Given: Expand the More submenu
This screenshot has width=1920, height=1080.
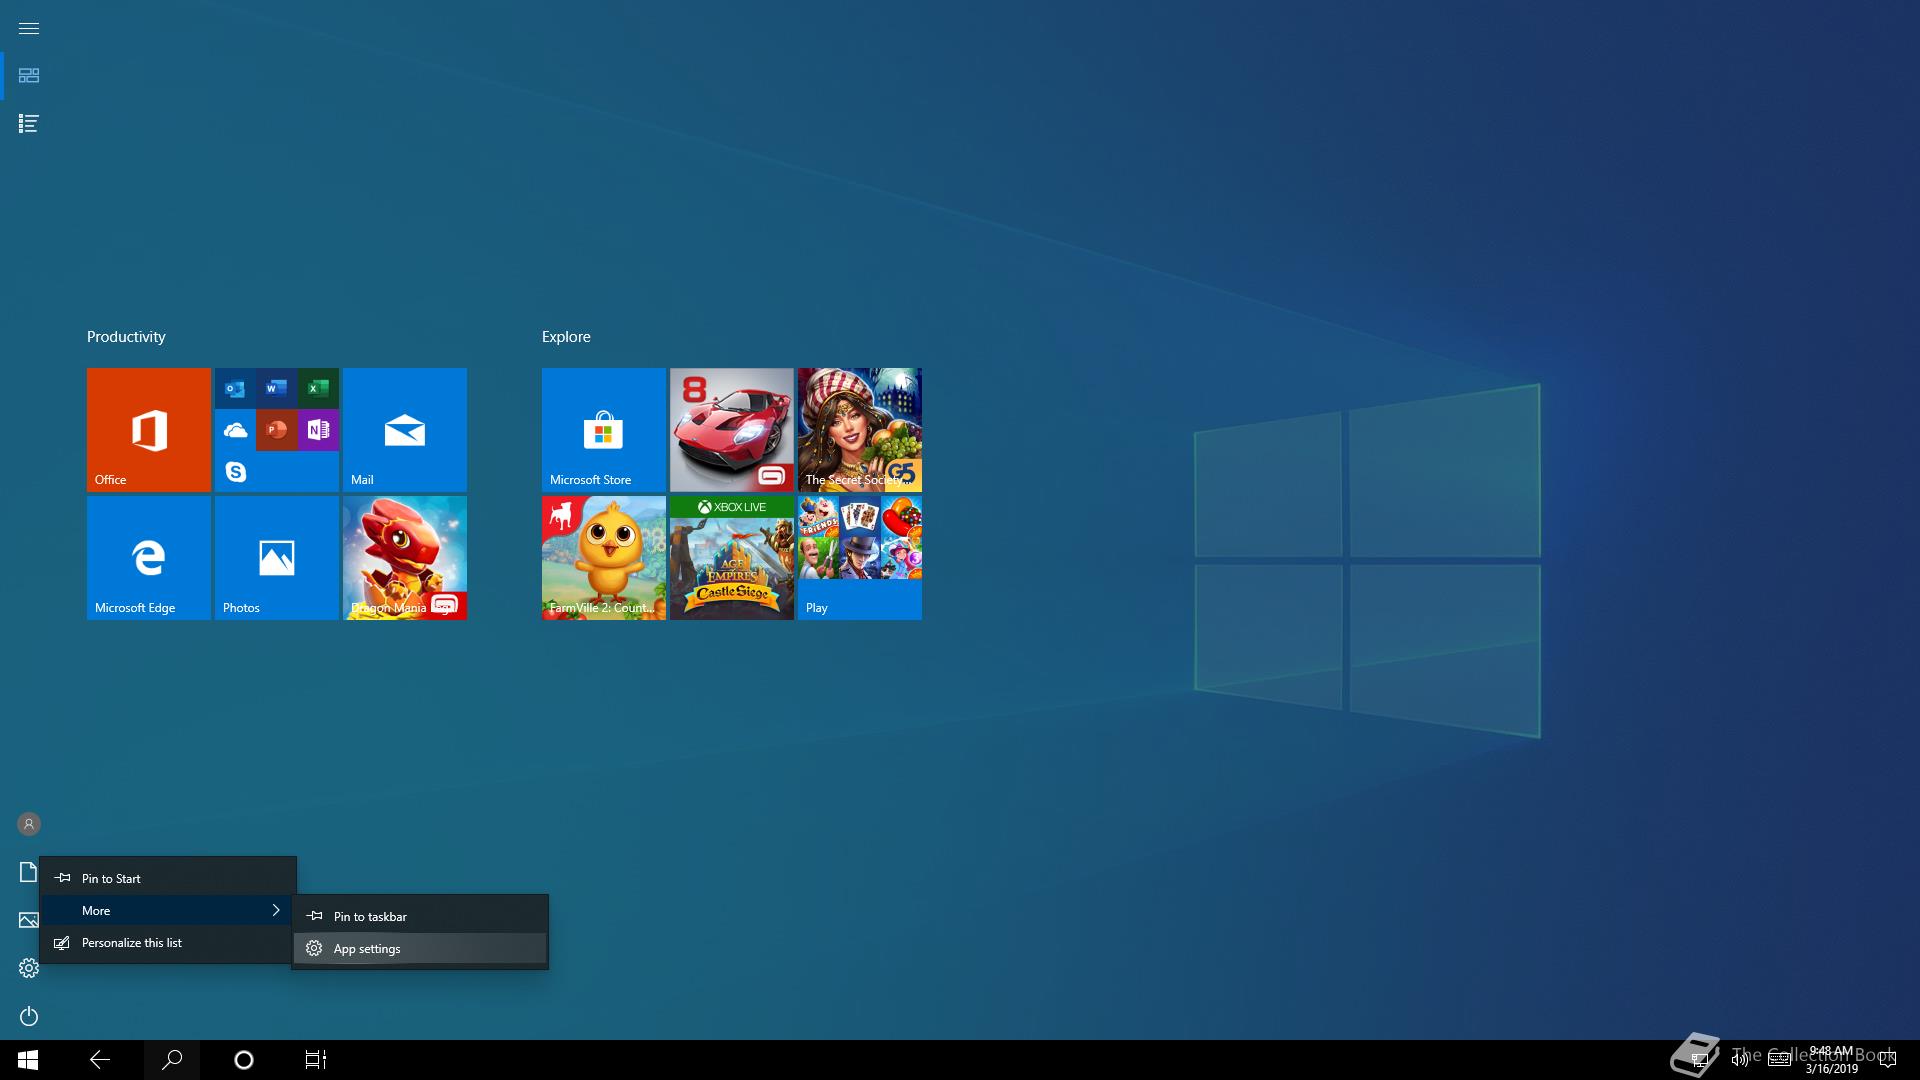Looking at the screenshot, I should pos(168,910).
